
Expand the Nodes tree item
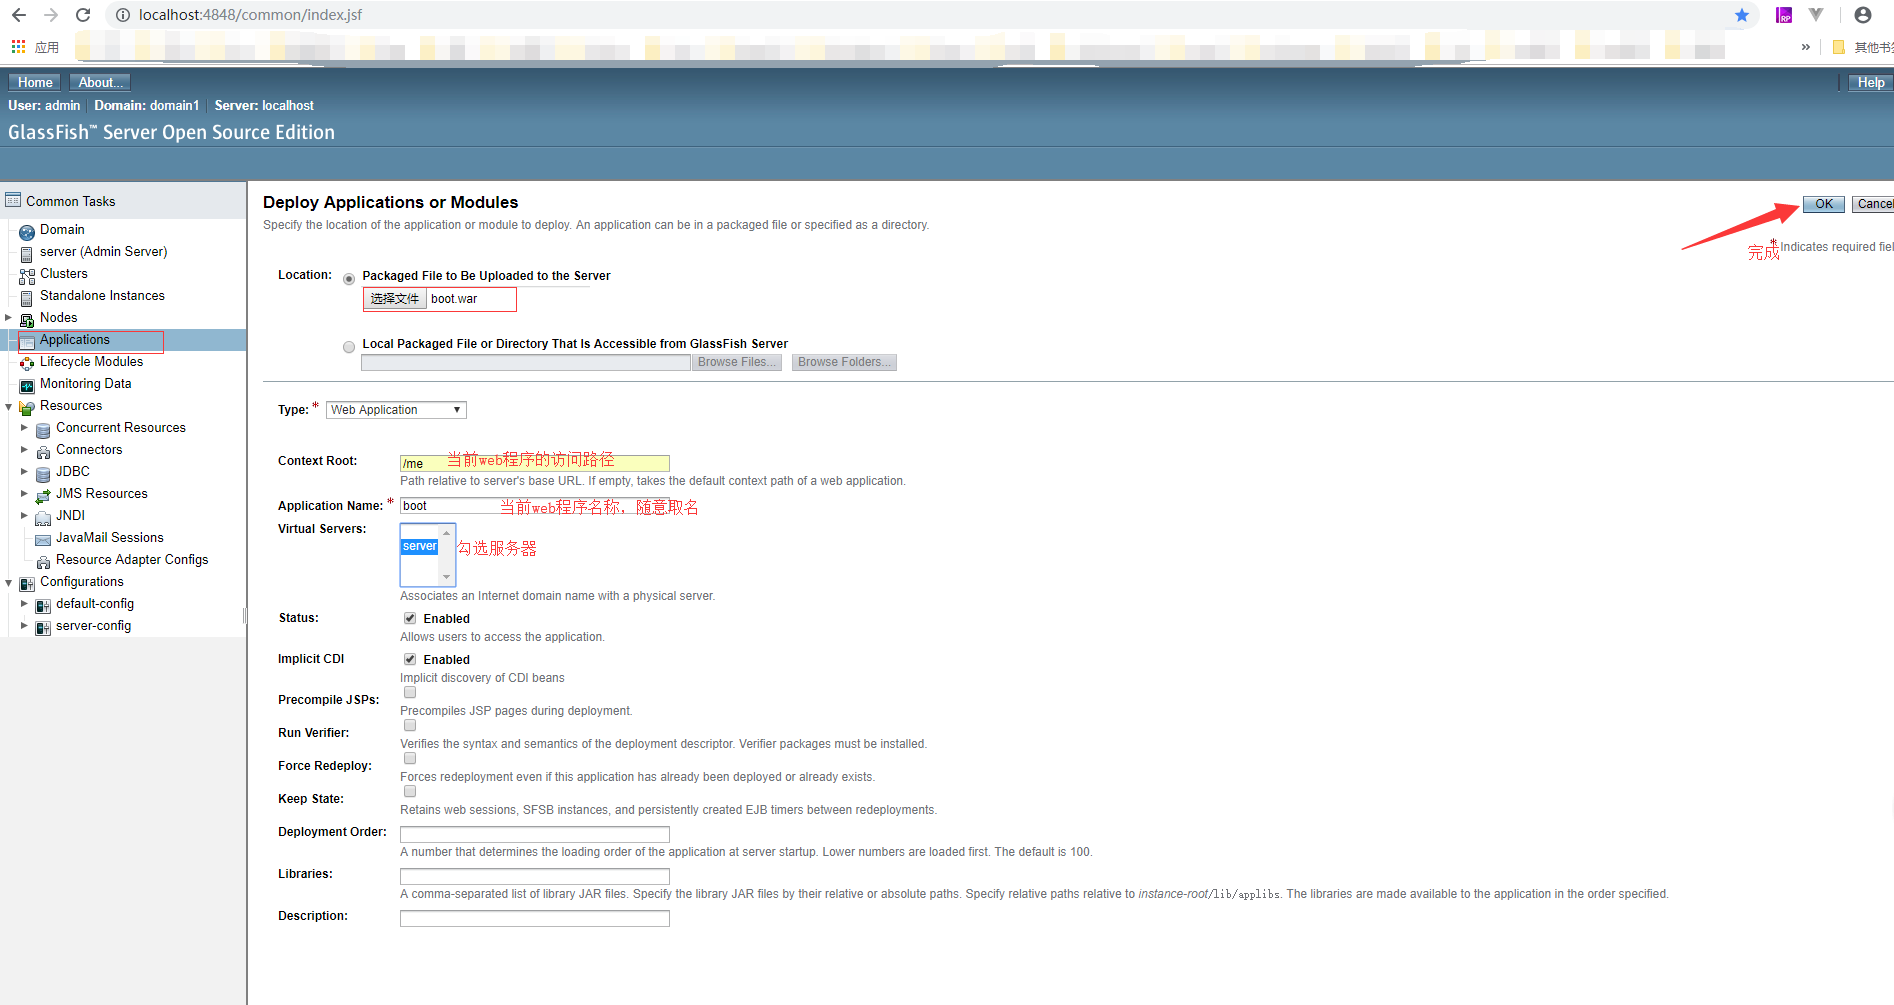pos(10,318)
